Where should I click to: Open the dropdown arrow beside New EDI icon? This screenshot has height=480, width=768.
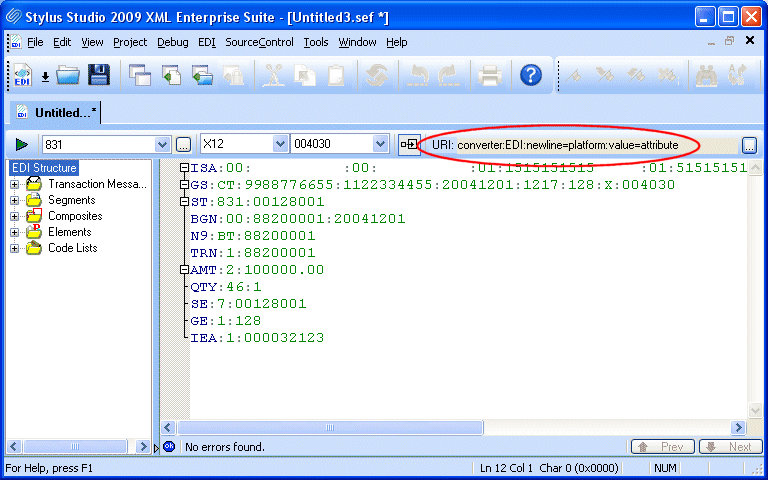45,77
